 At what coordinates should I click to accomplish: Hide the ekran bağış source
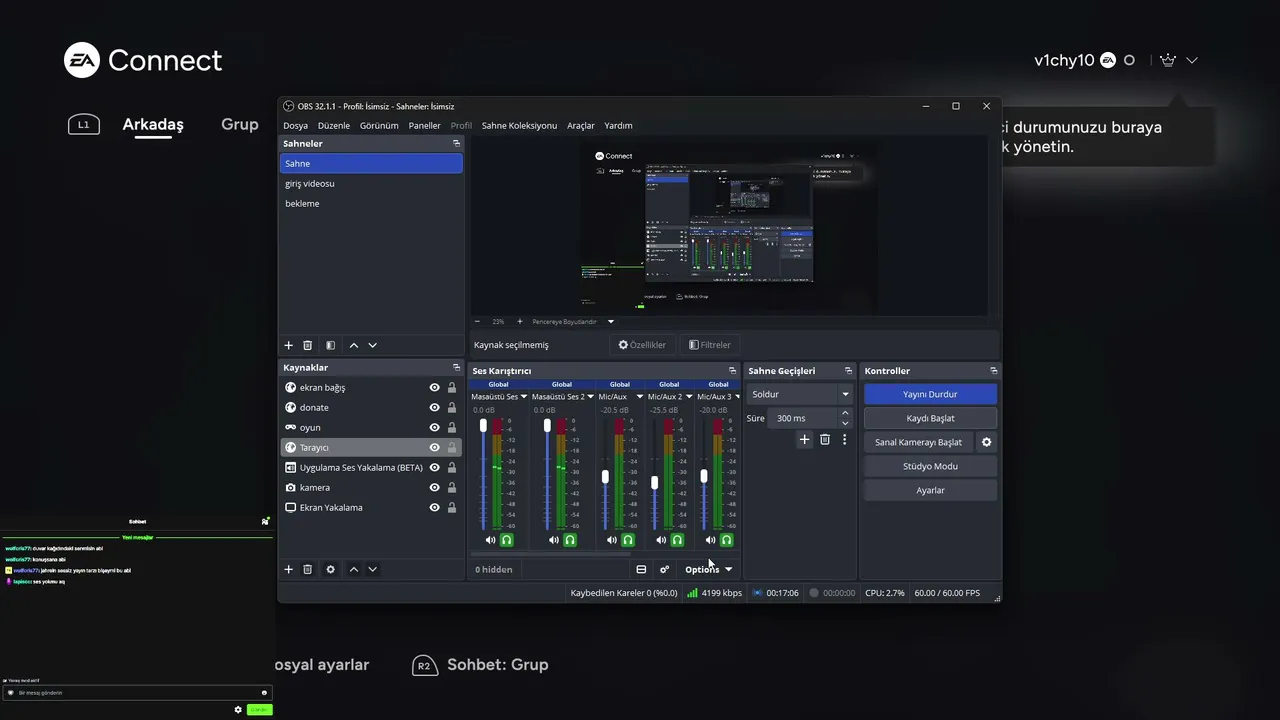[x=435, y=388]
